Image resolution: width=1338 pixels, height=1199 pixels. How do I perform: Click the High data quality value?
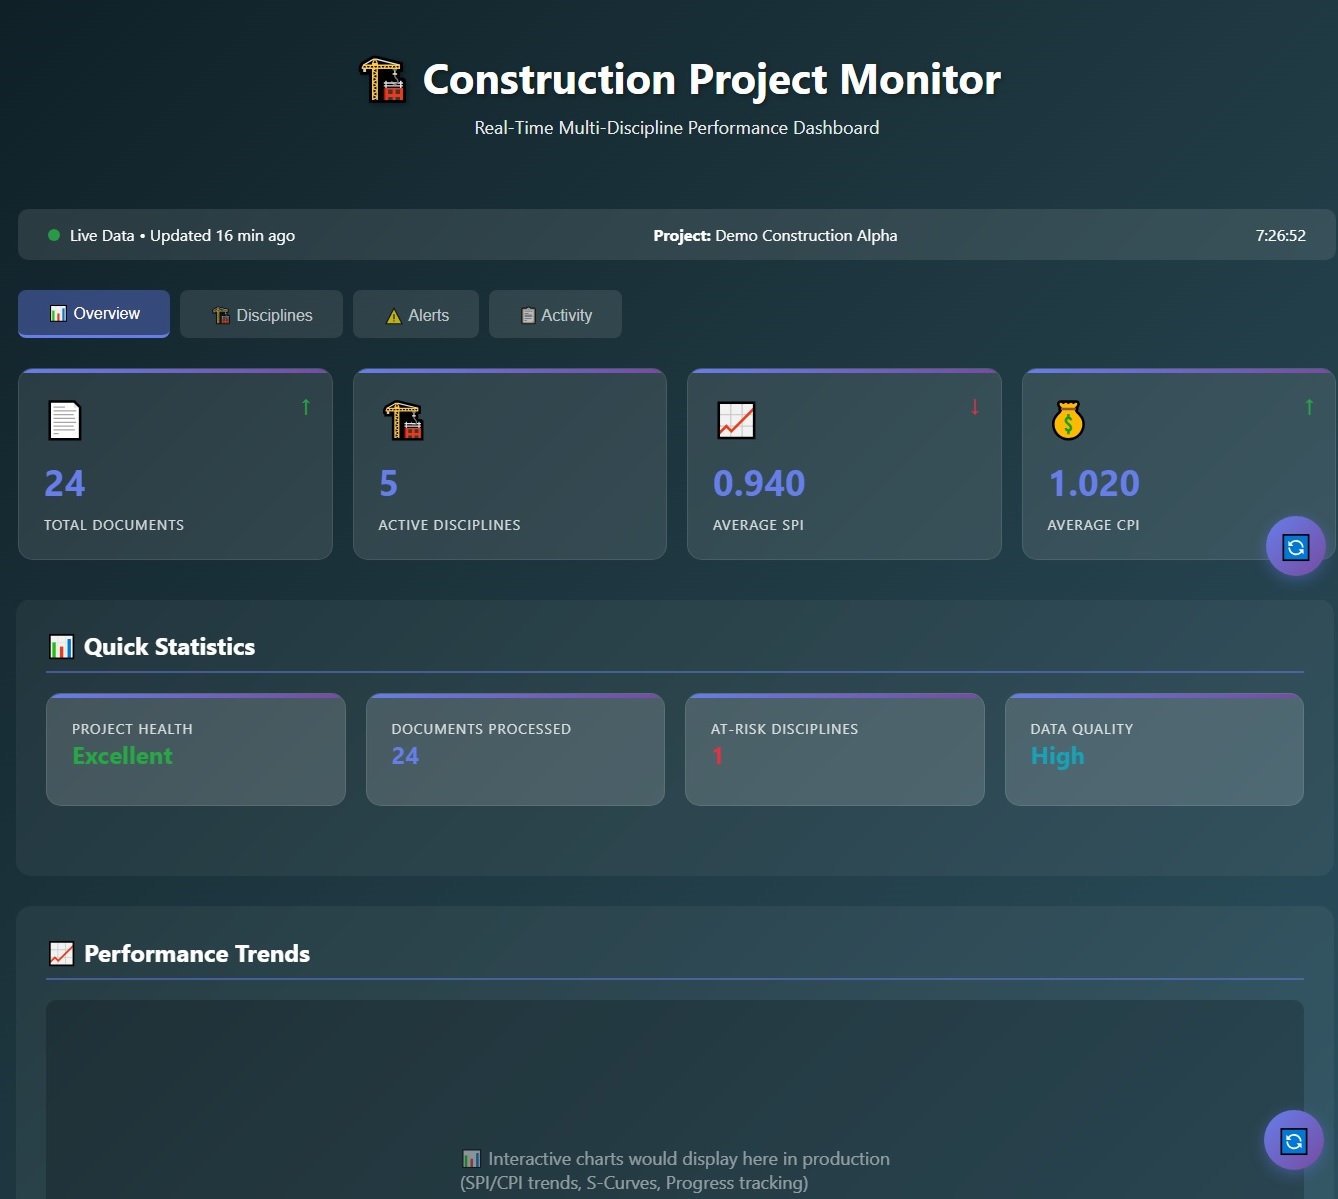[x=1057, y=756]
